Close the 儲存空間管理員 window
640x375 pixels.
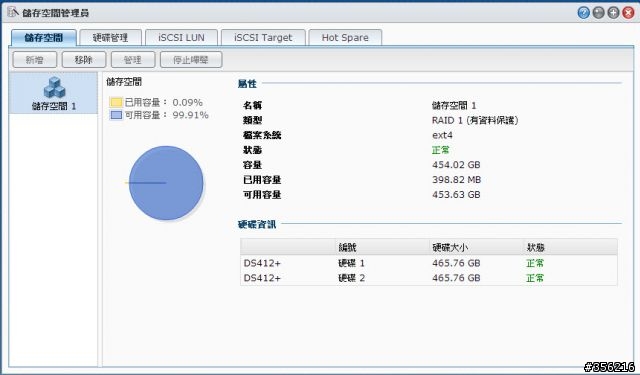pos(628,13)
